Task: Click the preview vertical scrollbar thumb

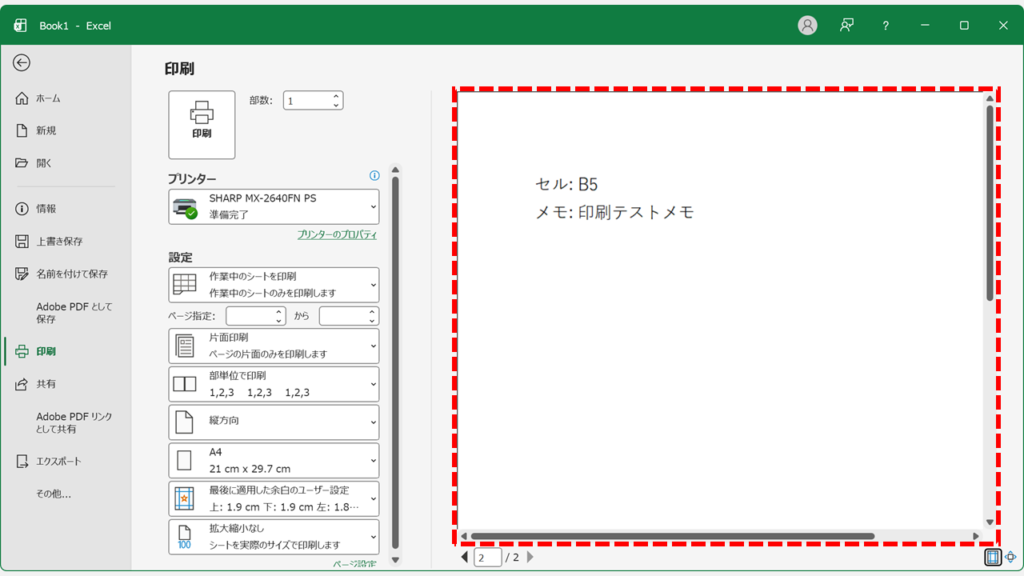Action: coord(990,202)
